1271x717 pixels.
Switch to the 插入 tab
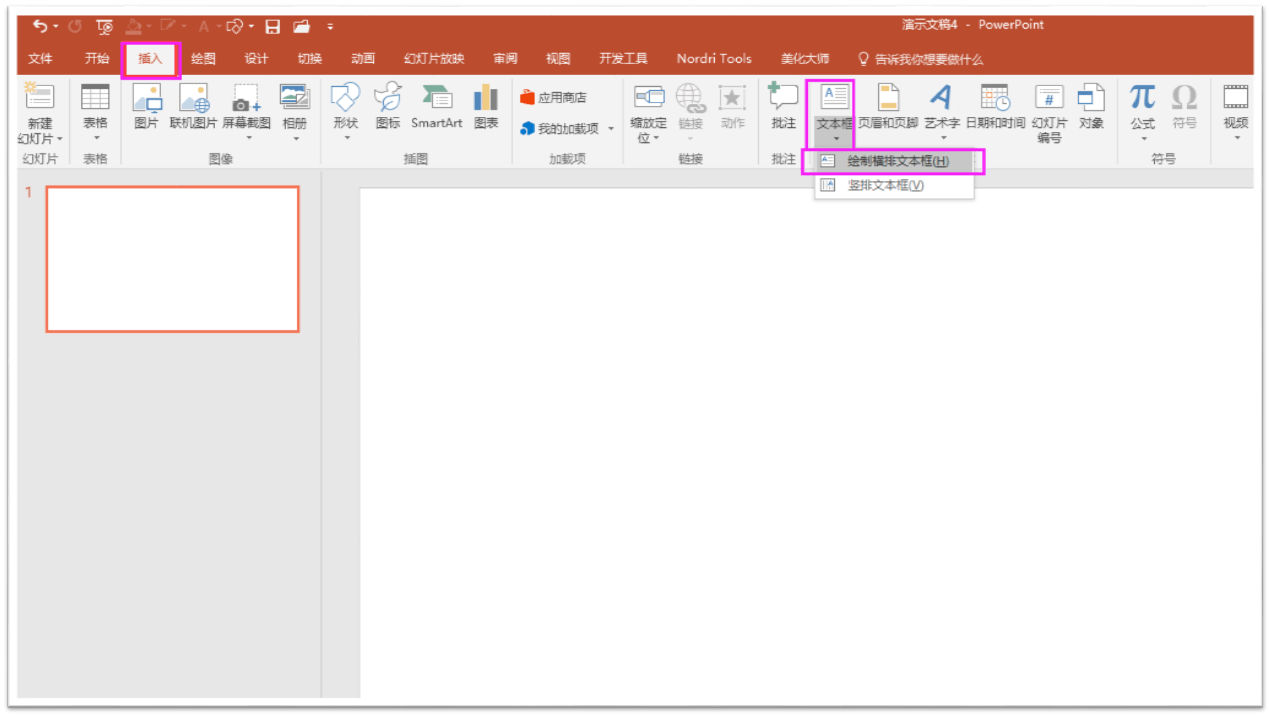coord(150,59)
